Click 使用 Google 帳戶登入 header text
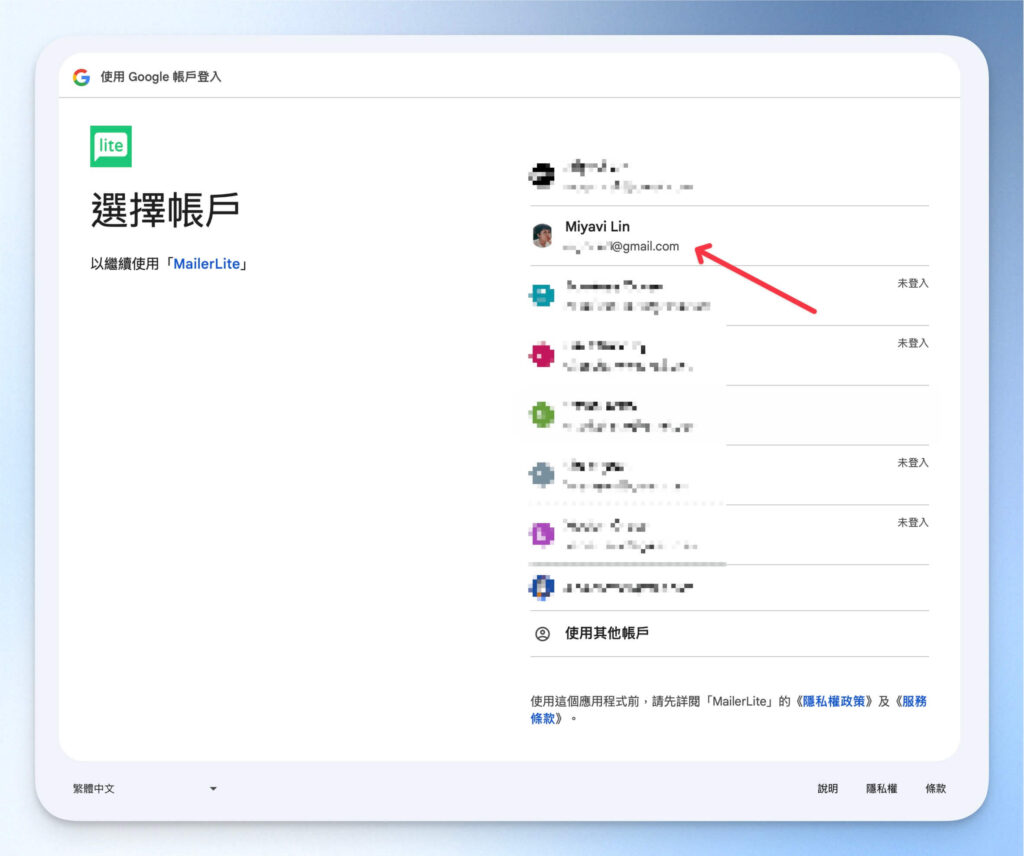The image size is (1024, 856). tap(161, 77)
